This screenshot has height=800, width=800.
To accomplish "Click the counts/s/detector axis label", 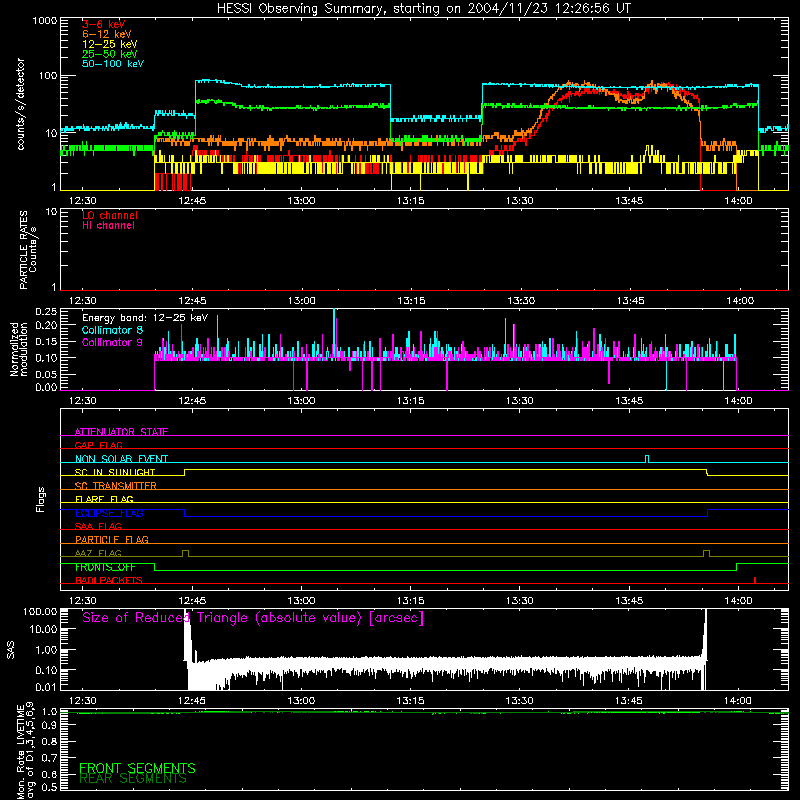I will [x=20, y=104].
